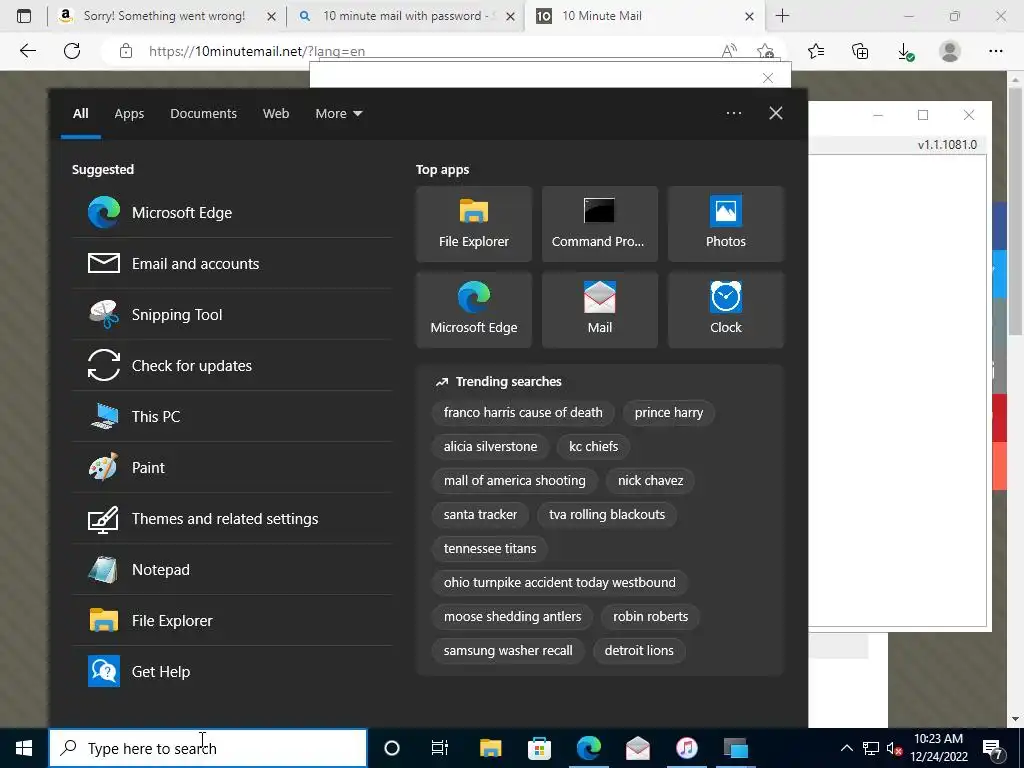Select Check for updates suggestion
Screen dimensions: 1024x768
coord(232,365)
